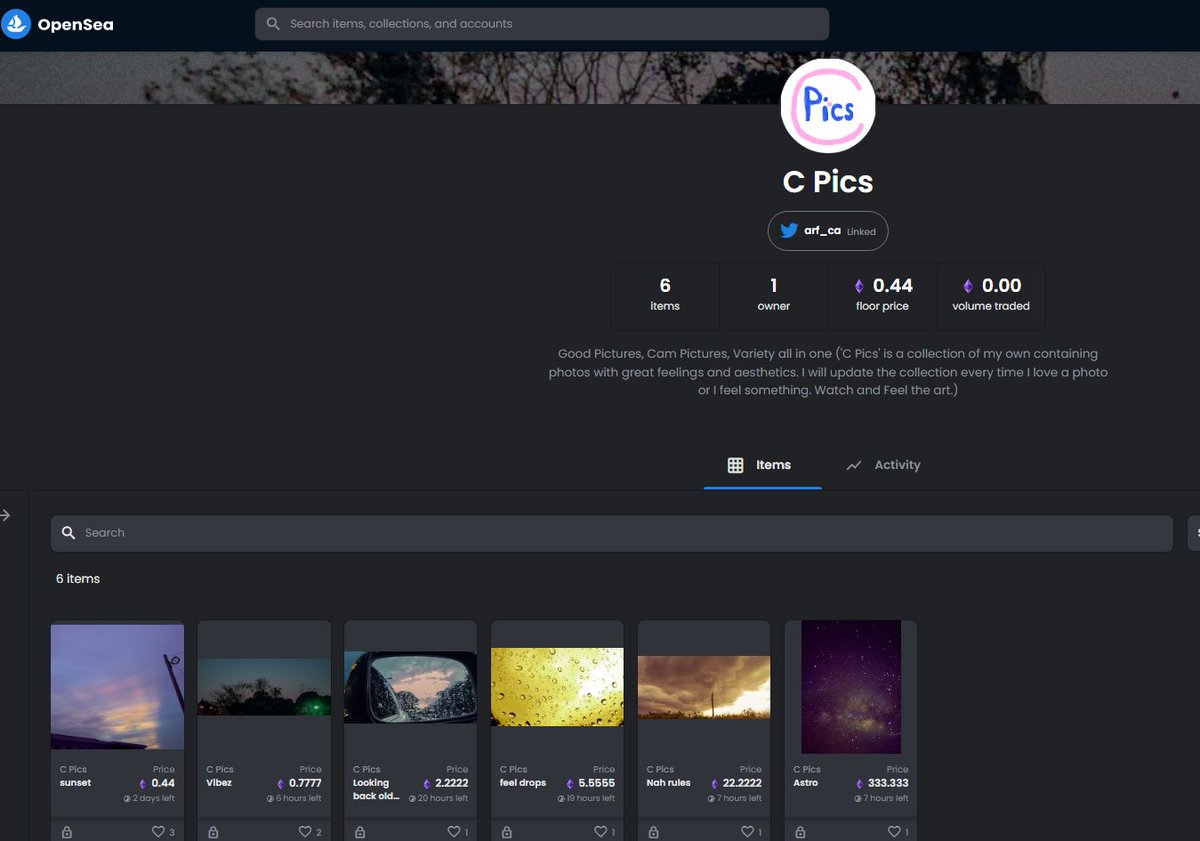1200x841 pixels.
Task: Open the feel drops thumbnail
Action: pyautogui.click(x=557, y=687)
